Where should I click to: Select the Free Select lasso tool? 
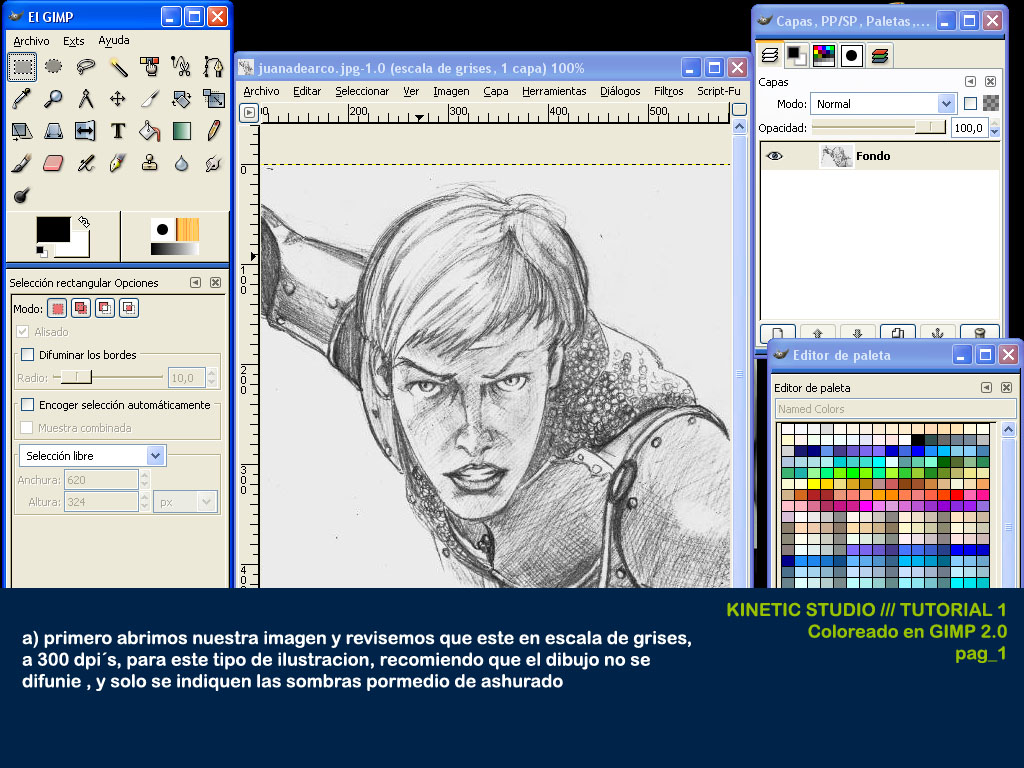coord(86,67)
